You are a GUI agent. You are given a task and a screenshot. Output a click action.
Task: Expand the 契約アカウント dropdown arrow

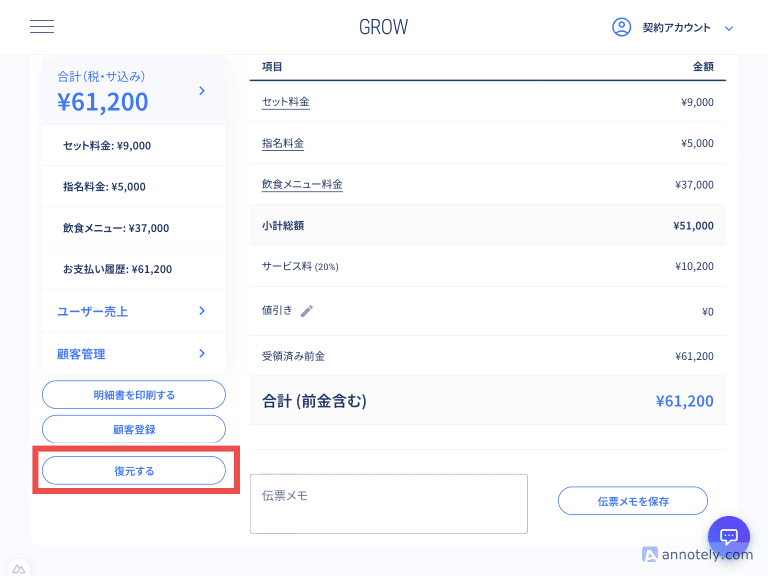(729, 28)
